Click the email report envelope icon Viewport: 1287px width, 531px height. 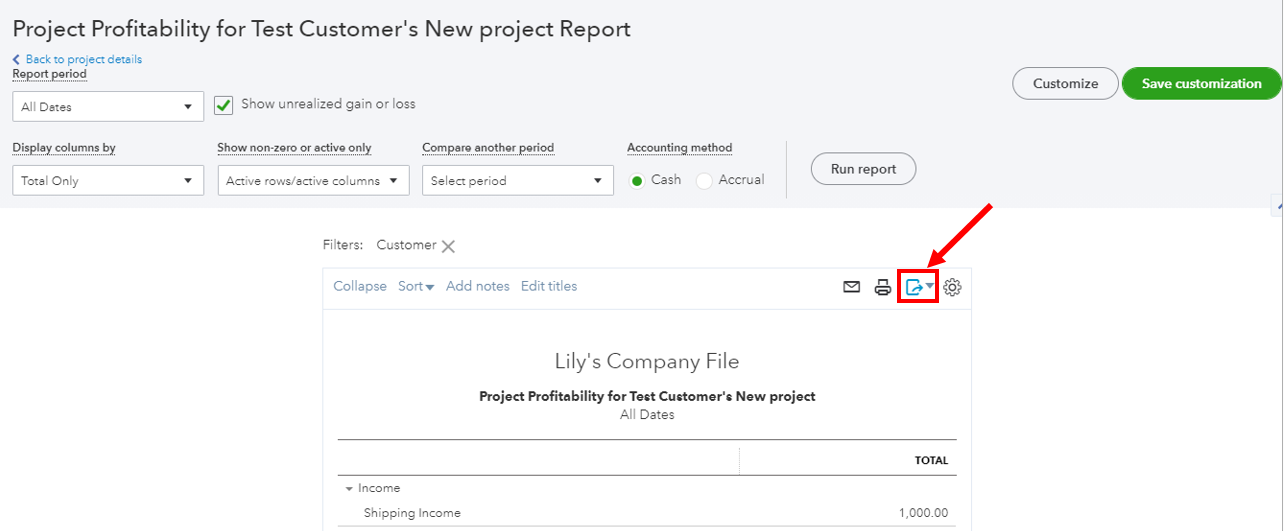pos(851,287)
